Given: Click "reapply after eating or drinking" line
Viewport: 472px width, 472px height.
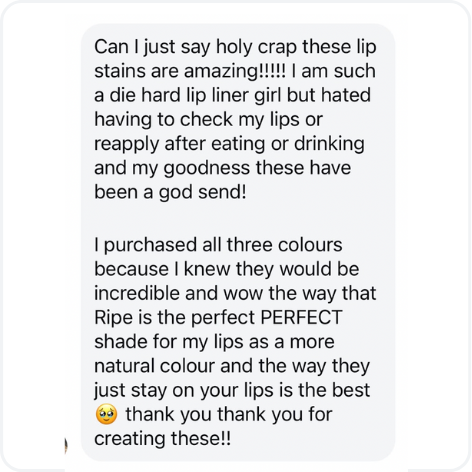Looking at the screenshot, I should pos(229,145).
